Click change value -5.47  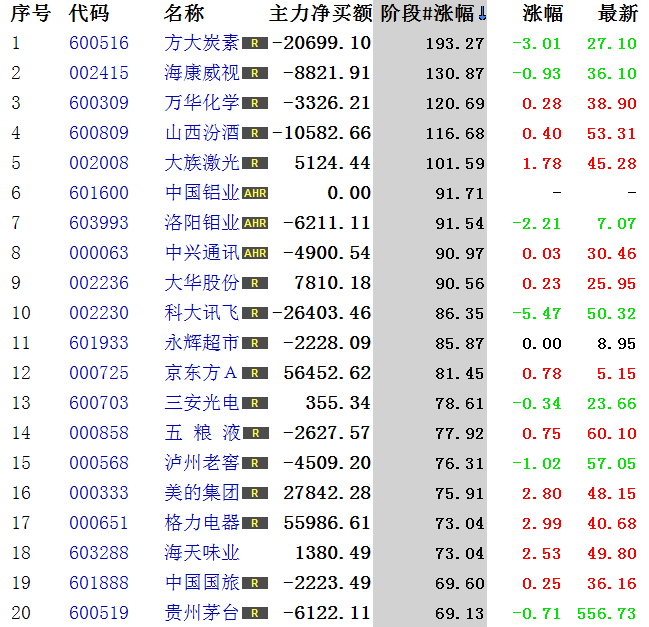[x=537, y=314]
